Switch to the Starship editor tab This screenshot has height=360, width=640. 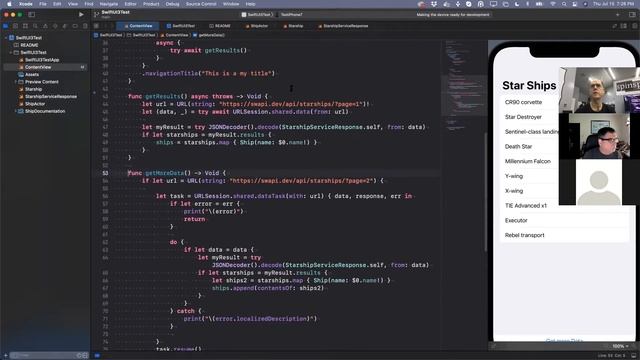[293, 26]
